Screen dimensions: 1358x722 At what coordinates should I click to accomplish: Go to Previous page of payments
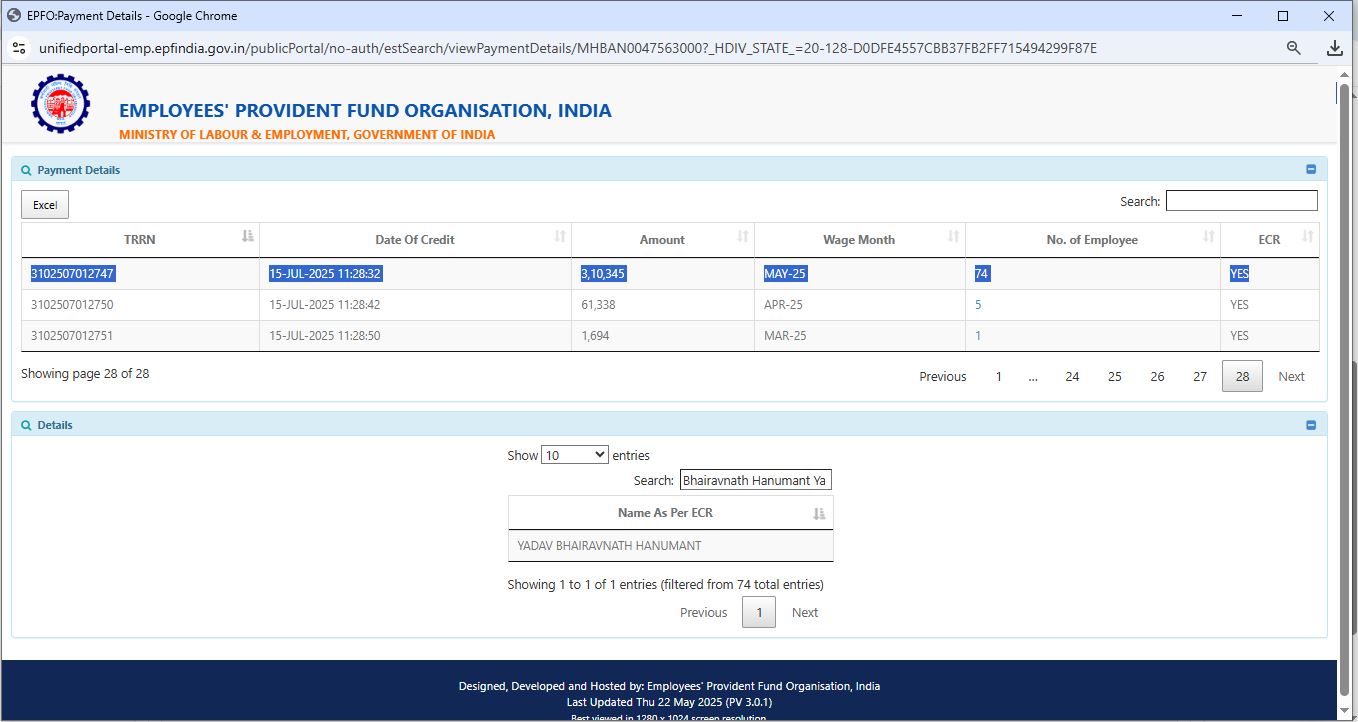coord(943,377)
